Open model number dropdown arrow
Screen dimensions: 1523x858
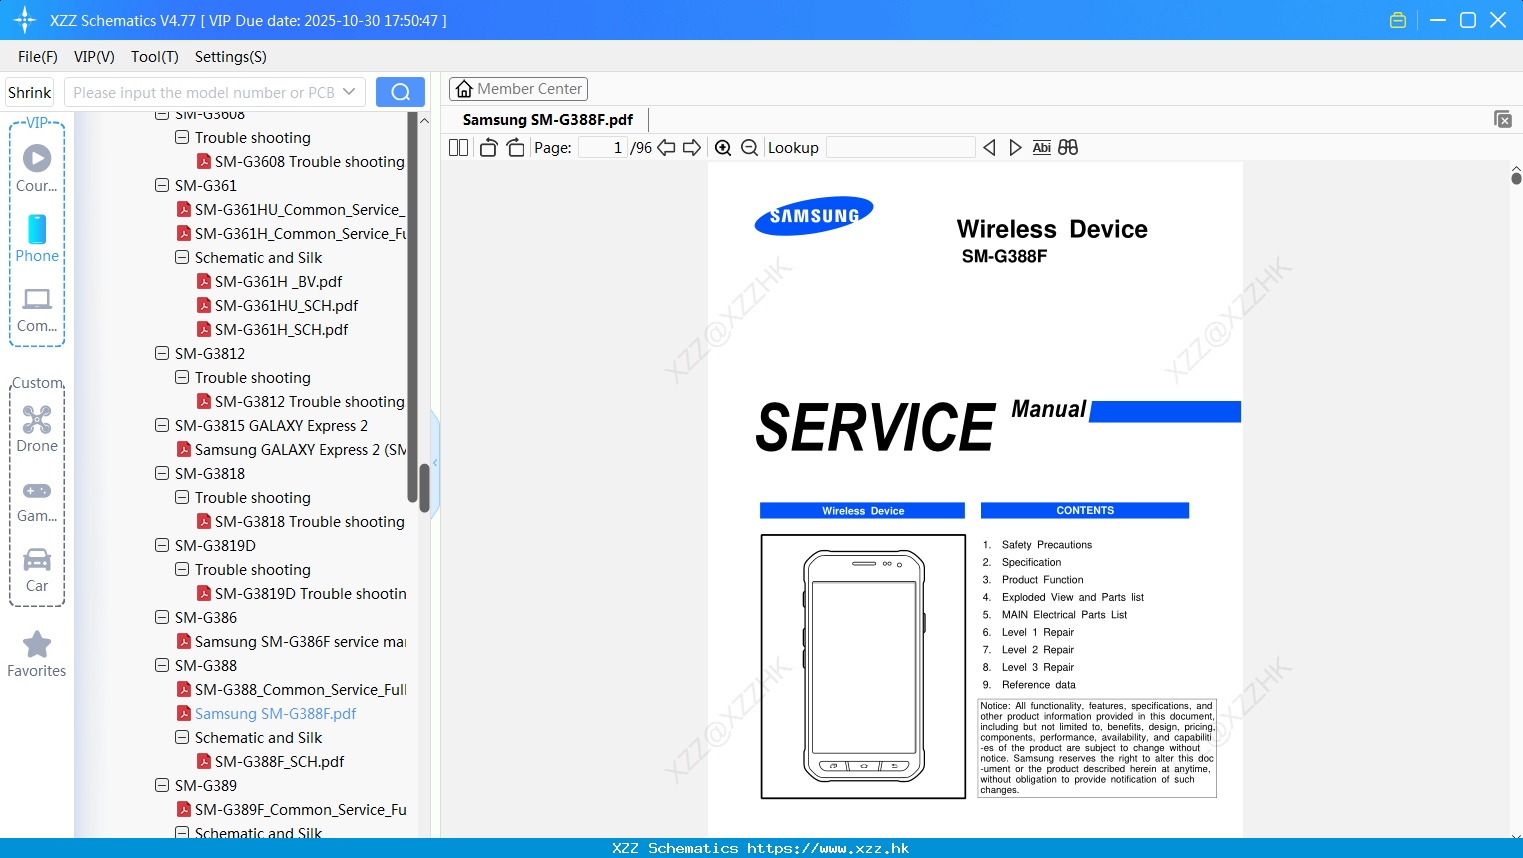tap(349, 92)
